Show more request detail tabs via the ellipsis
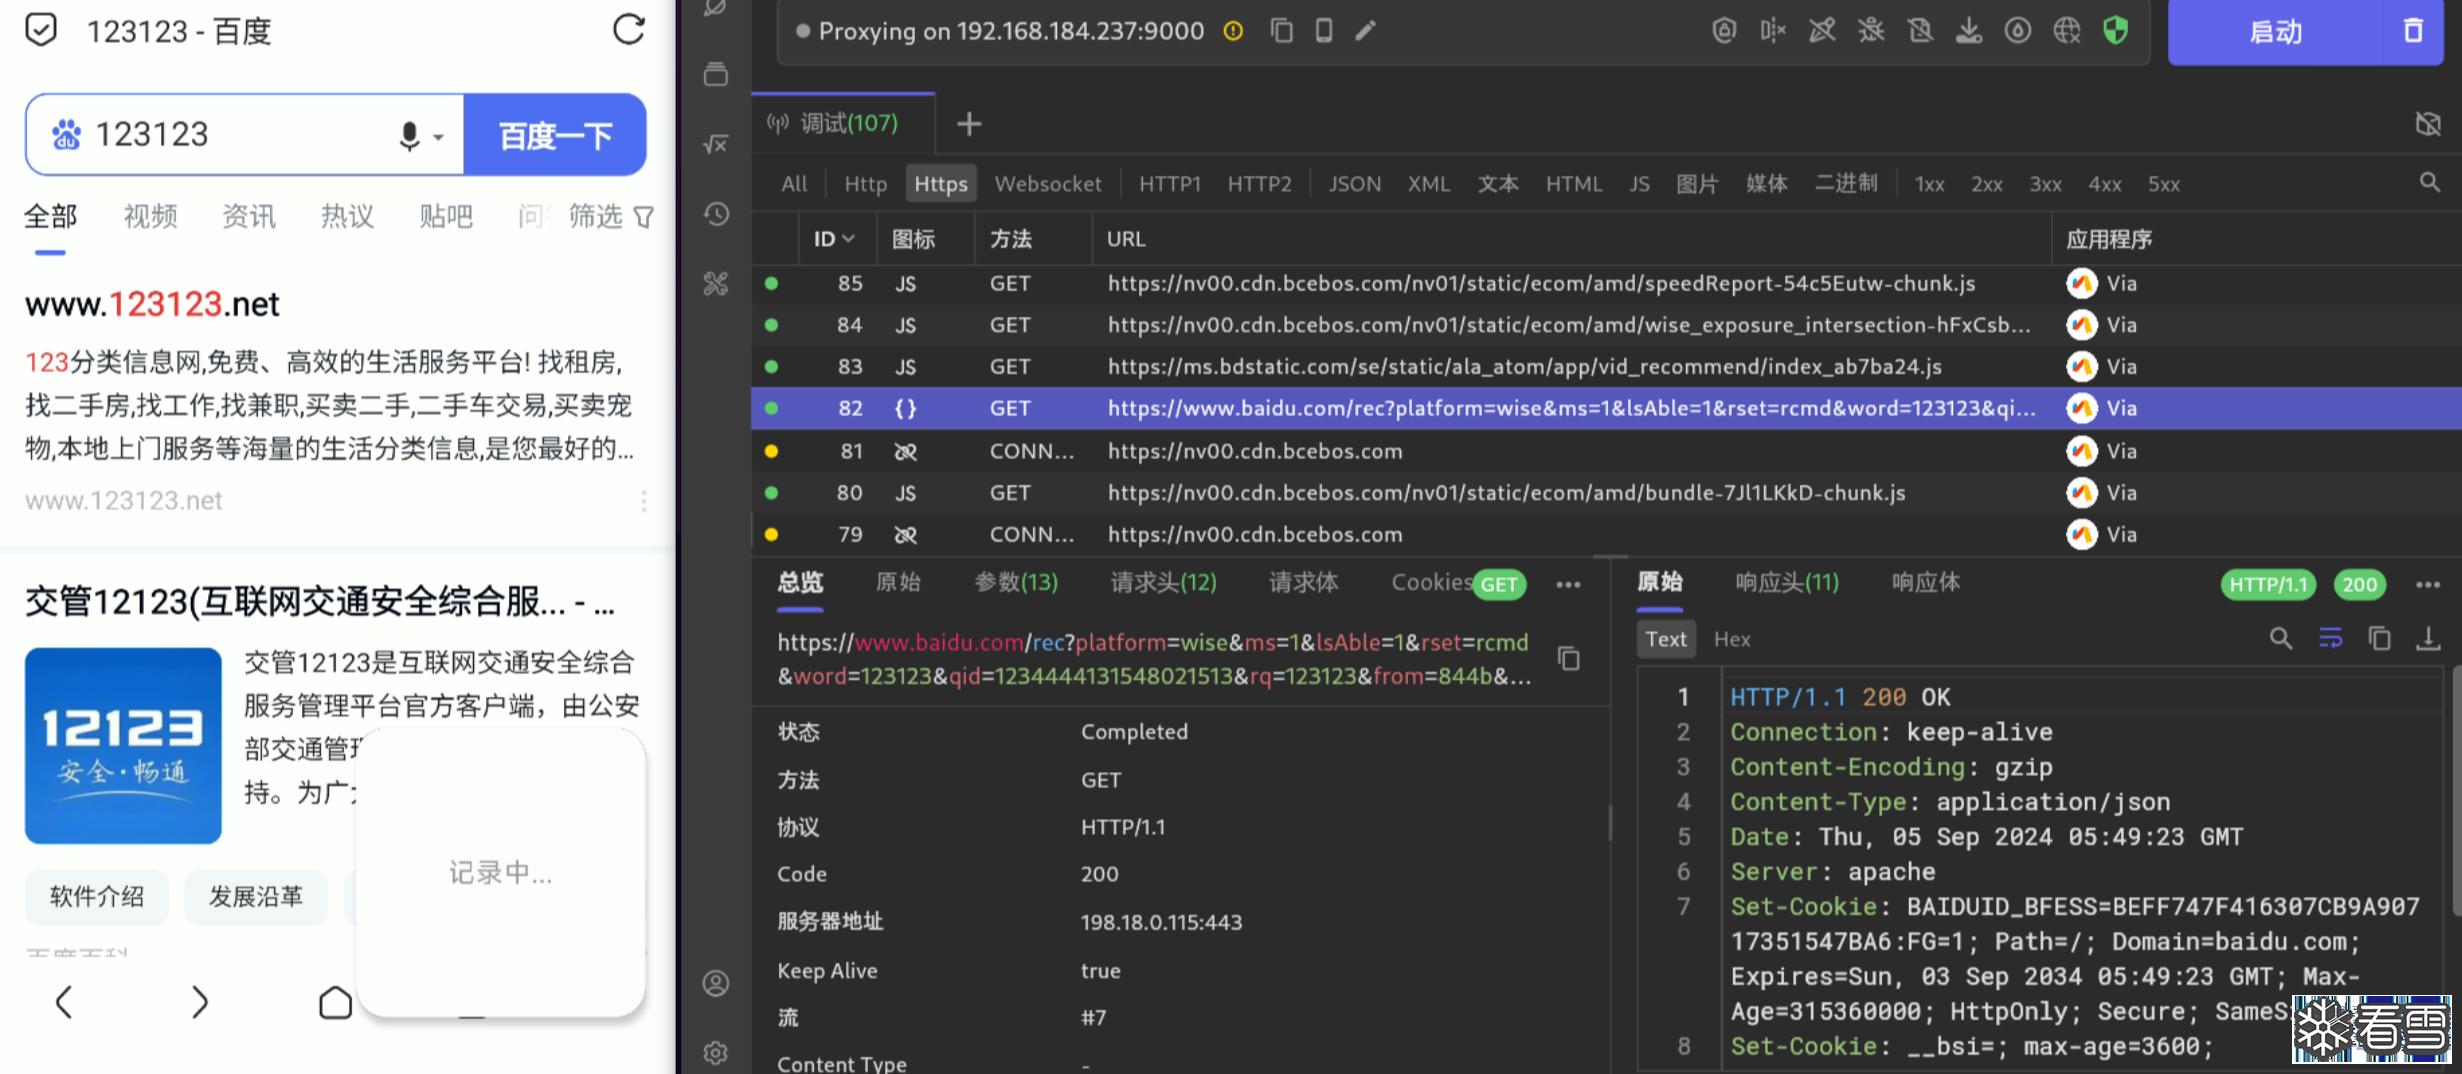The image size is (2462, 1074). point(1569,585)
